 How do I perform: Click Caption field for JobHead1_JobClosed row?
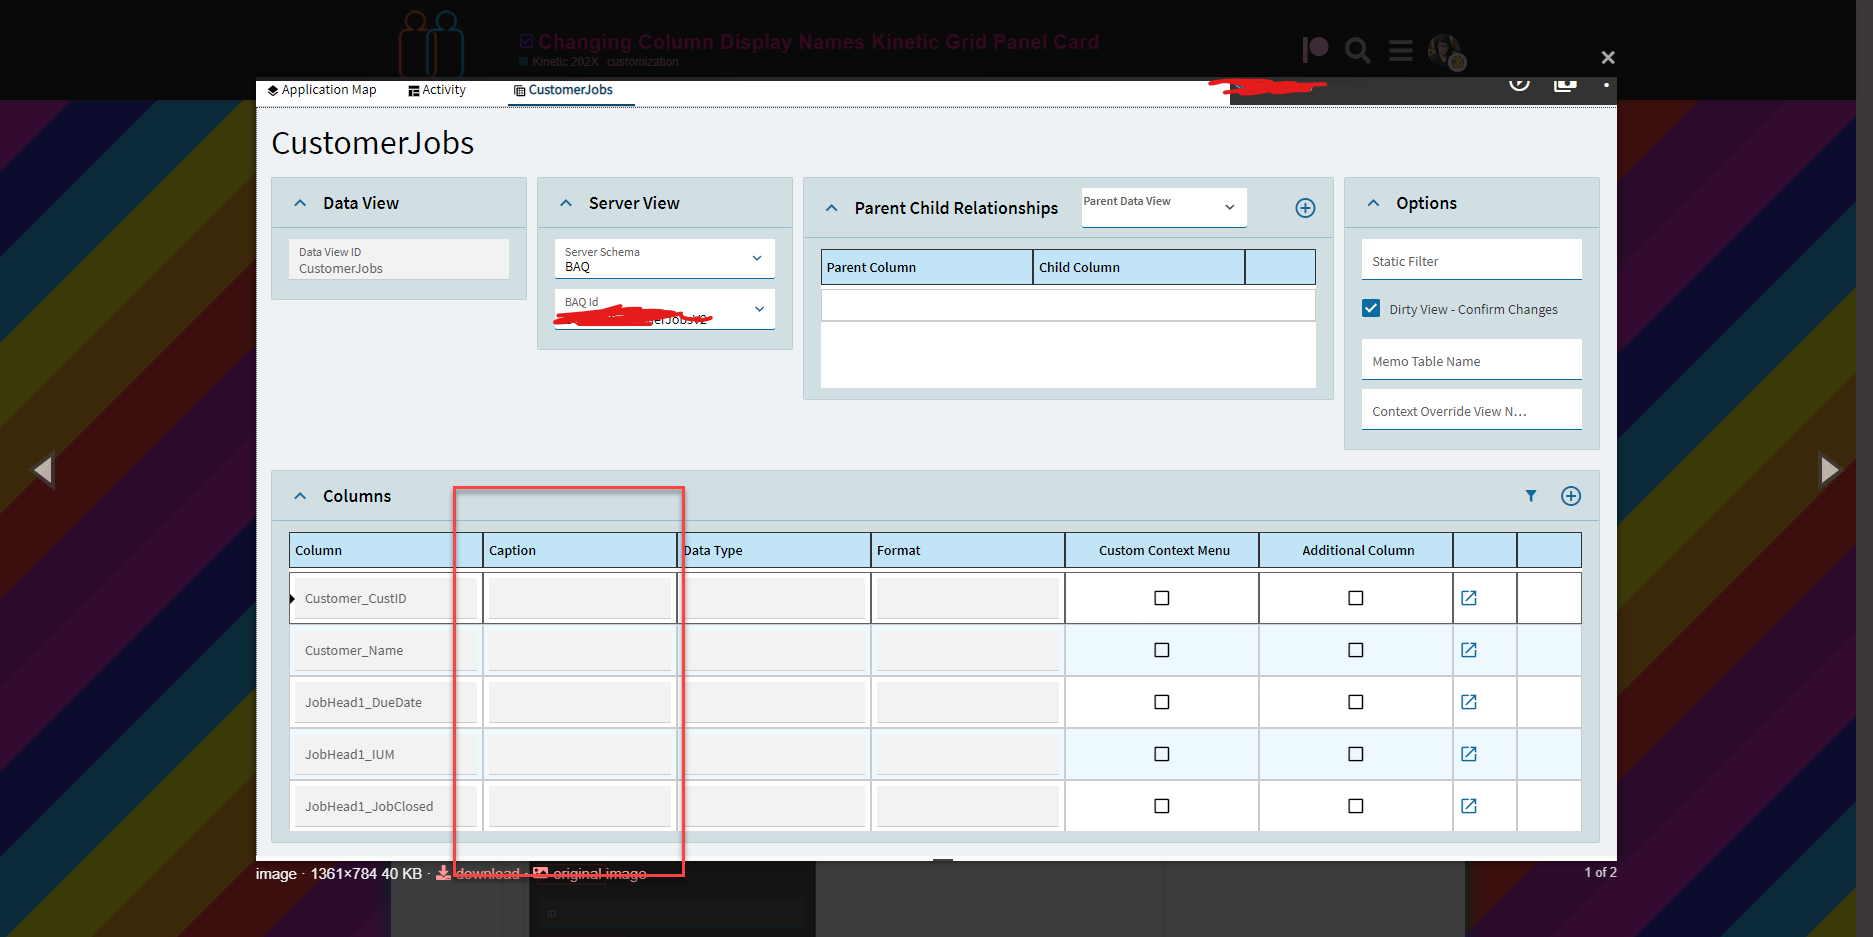coord(580,806)
